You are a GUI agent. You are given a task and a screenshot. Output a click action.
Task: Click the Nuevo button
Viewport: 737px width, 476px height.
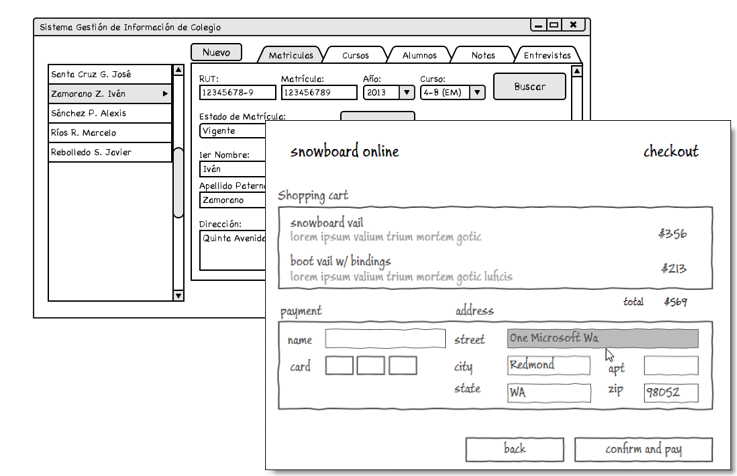pyautogui.click(x=216, y=52)
